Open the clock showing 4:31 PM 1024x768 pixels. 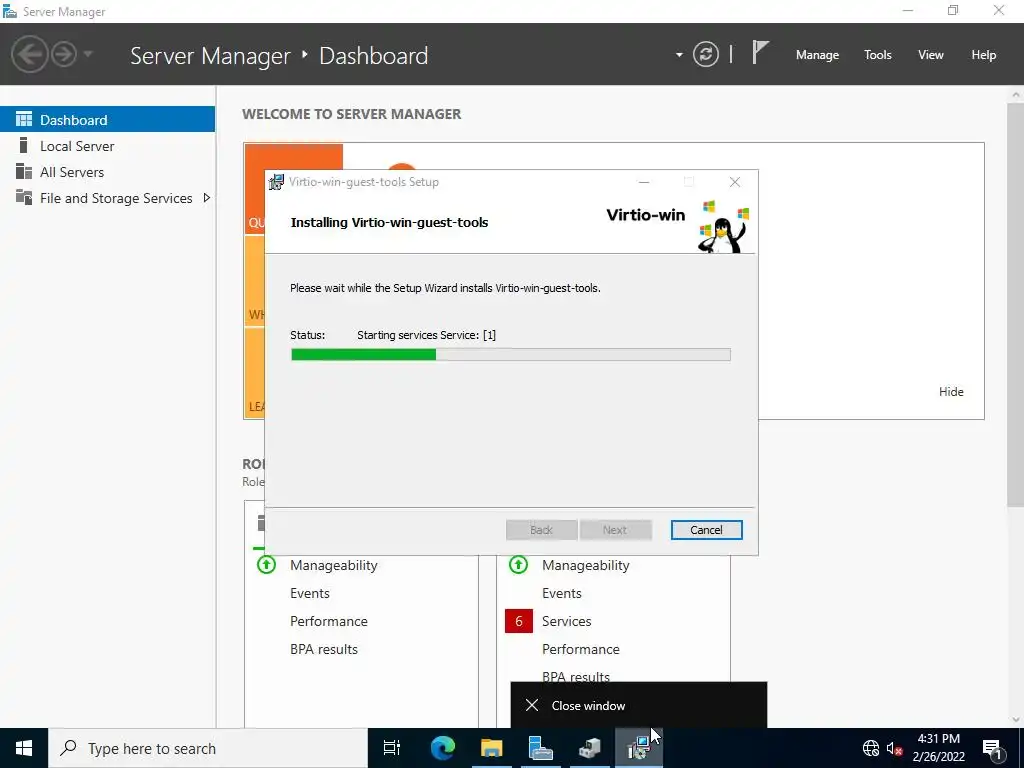tap(938, 748)
